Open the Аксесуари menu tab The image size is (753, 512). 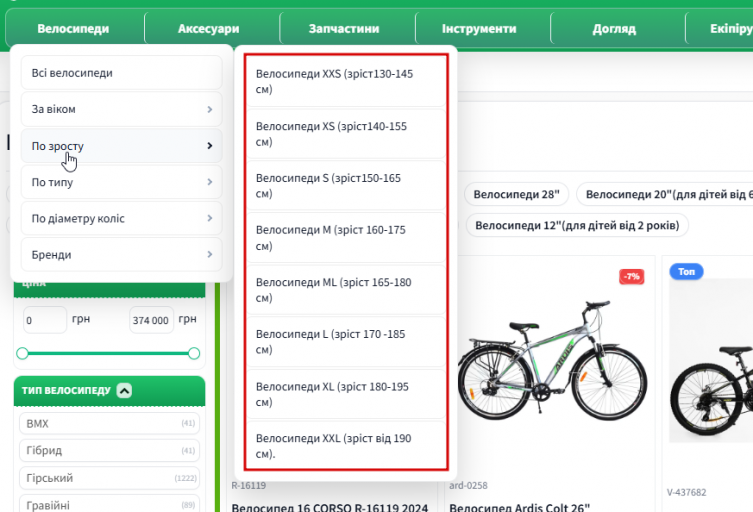pos(208,28)
